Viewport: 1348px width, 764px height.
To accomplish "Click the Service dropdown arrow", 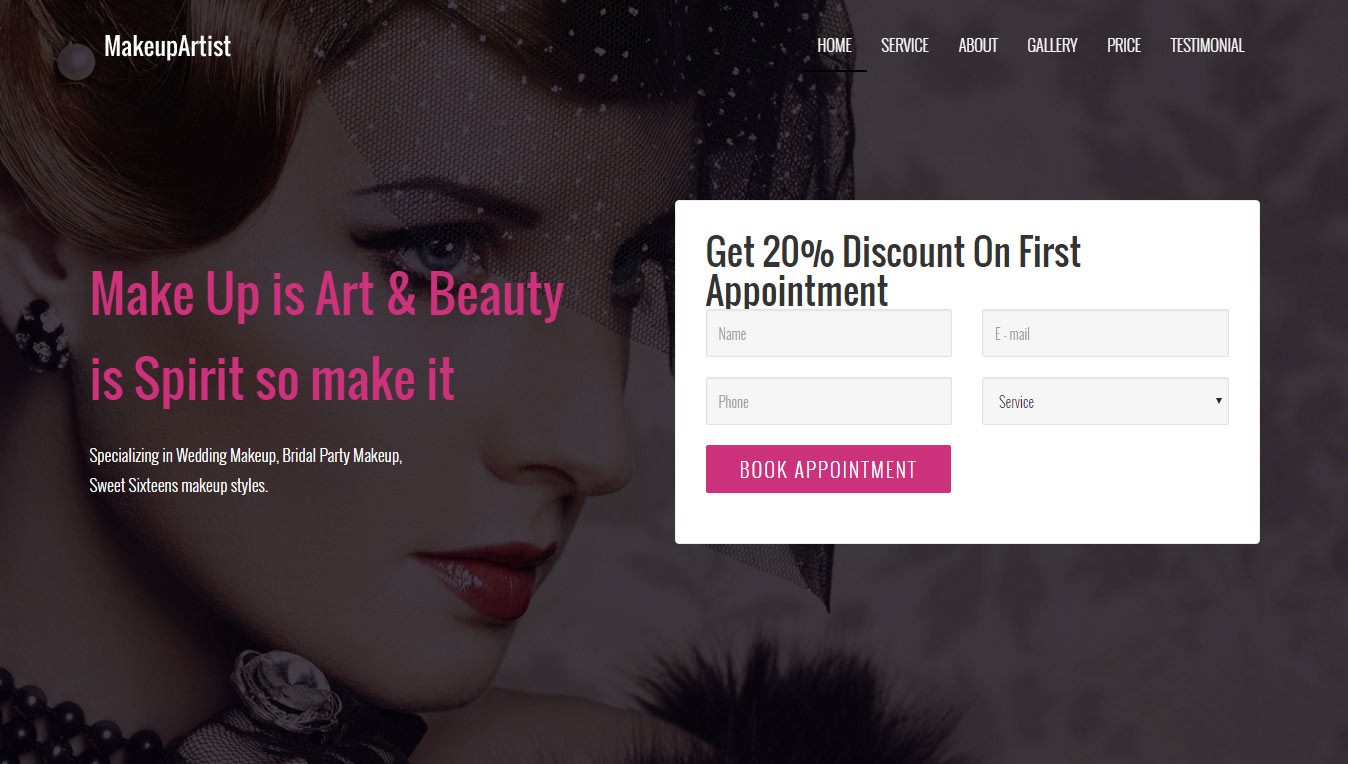I will pos(1218,401).
